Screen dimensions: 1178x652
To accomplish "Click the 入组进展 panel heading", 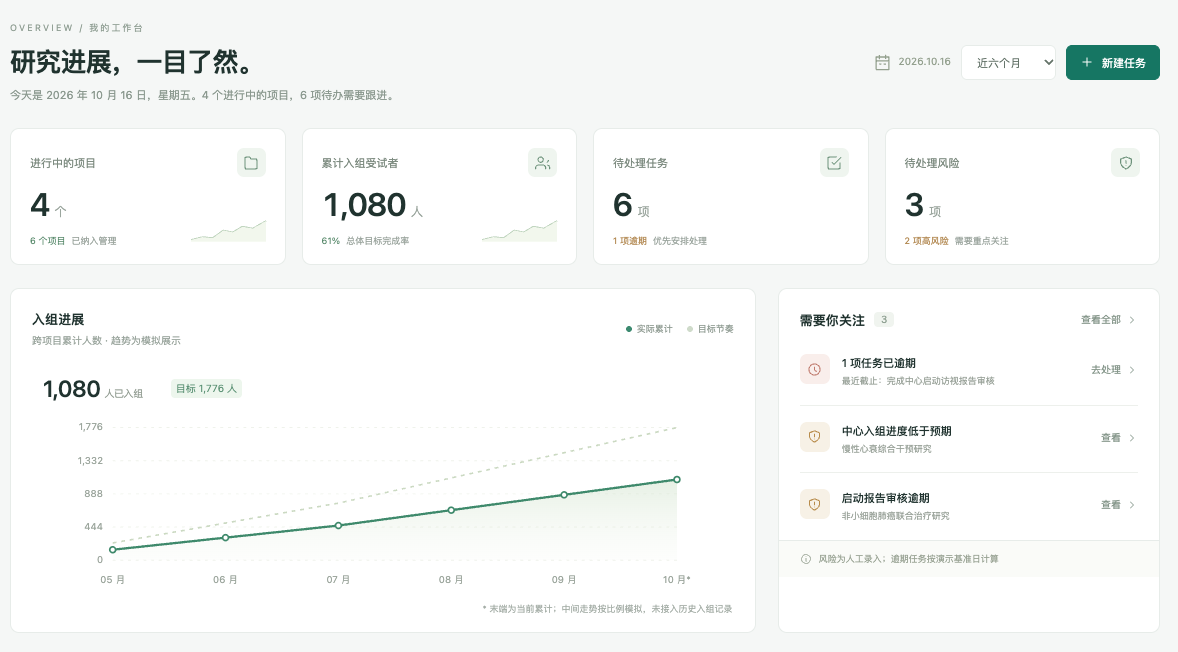I will [x=58, y=320].
